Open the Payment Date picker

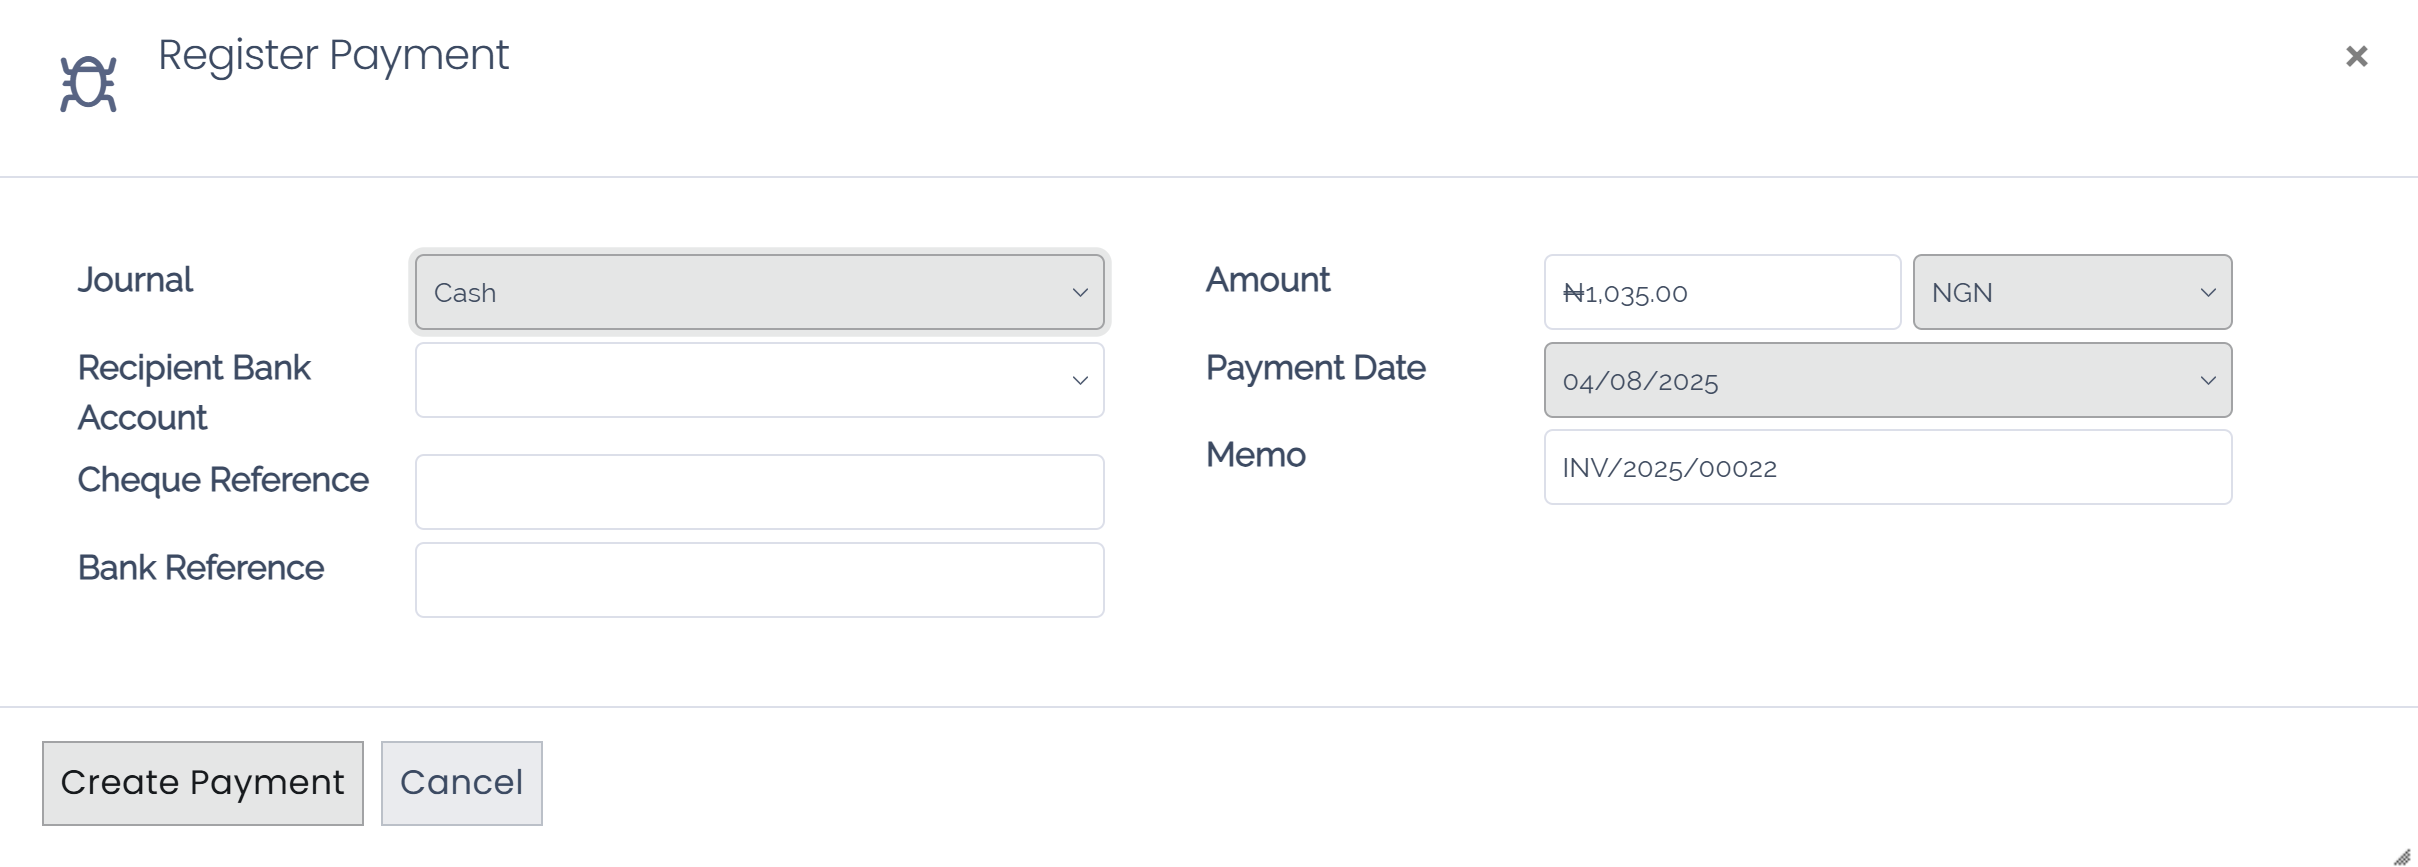[1888, 380]
